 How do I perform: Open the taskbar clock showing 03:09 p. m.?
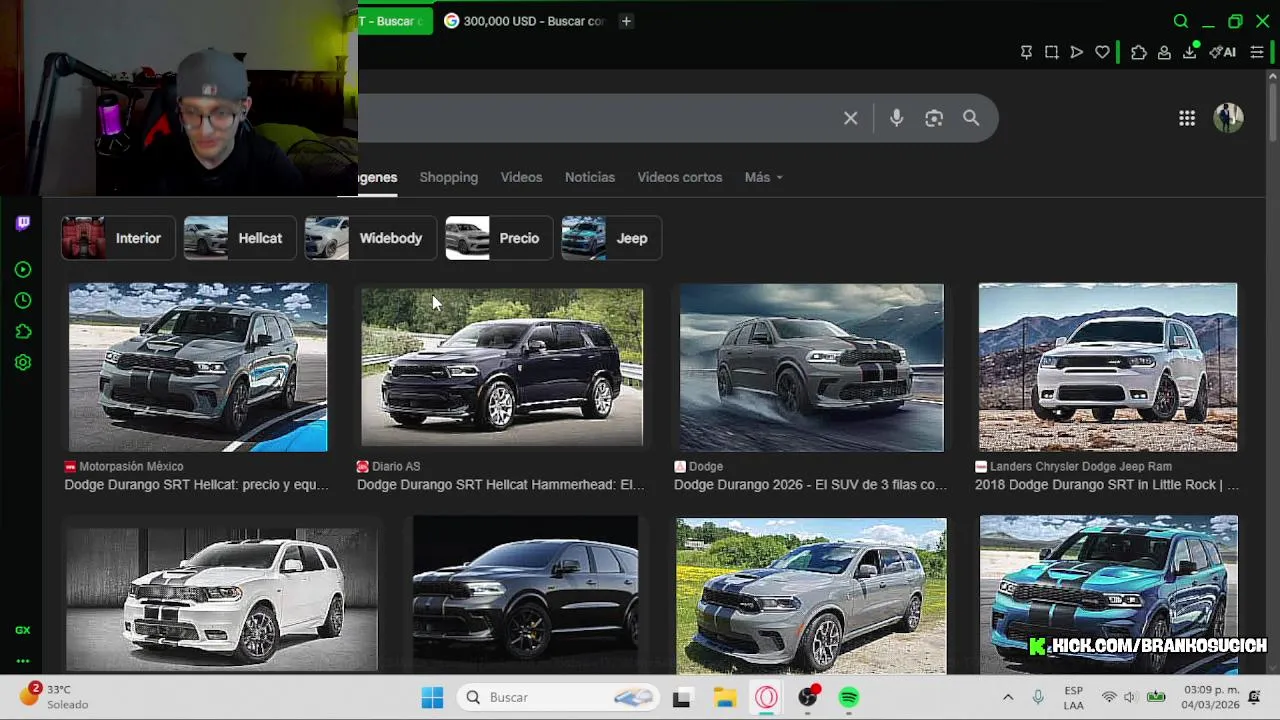tap(1212, 697)
